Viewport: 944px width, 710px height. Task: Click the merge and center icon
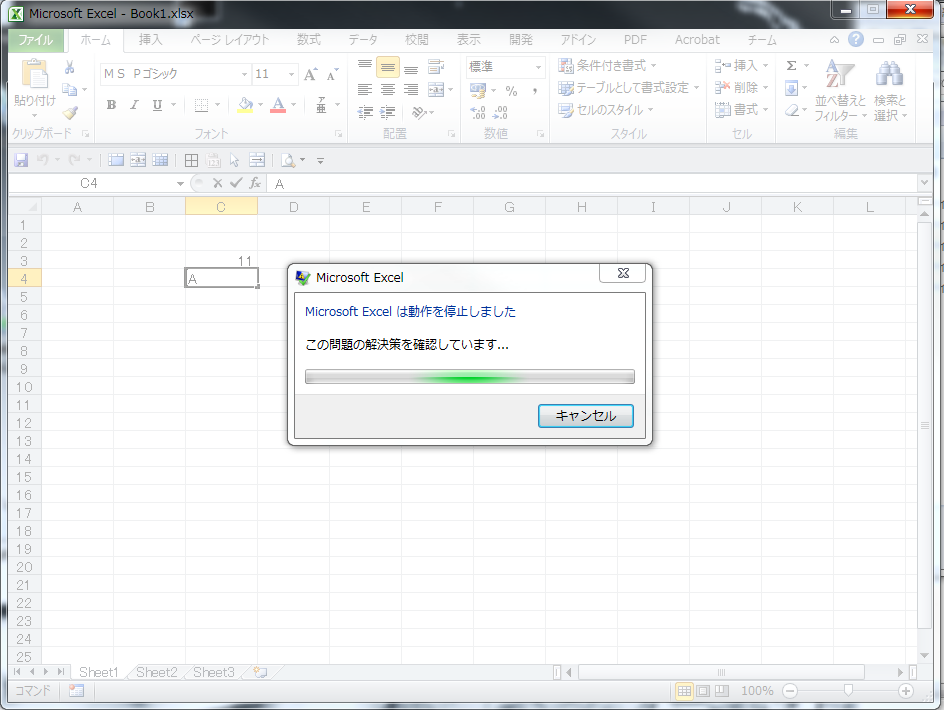[436, 90]
